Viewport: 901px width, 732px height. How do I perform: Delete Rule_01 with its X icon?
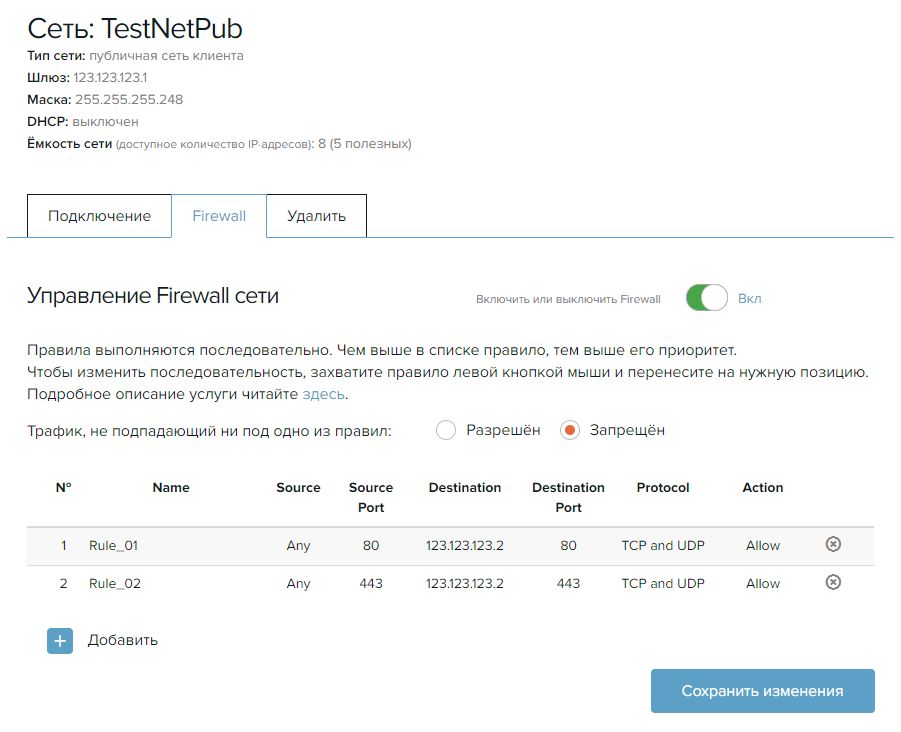pos(833,544)
